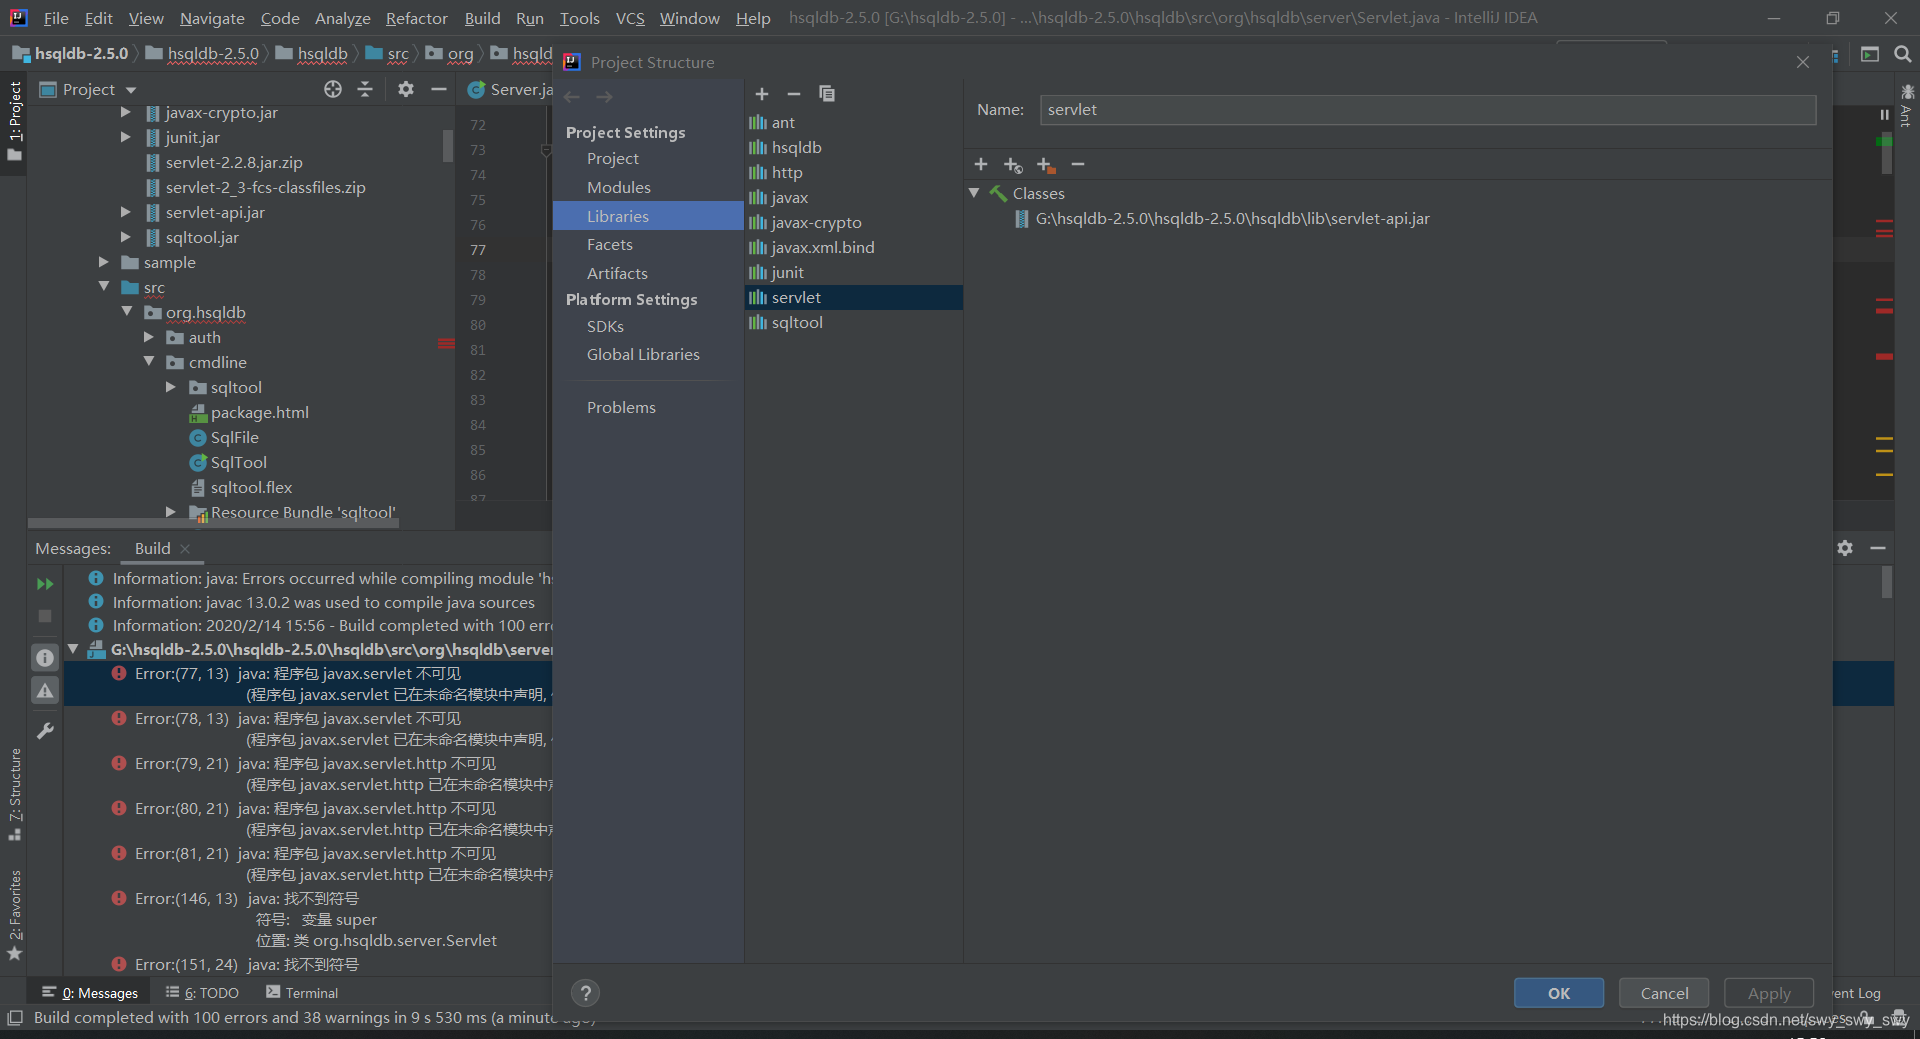This screenshot has height=1039, width=1920.
Task: Open Project panel settings gear
Action: coord(405,89)
